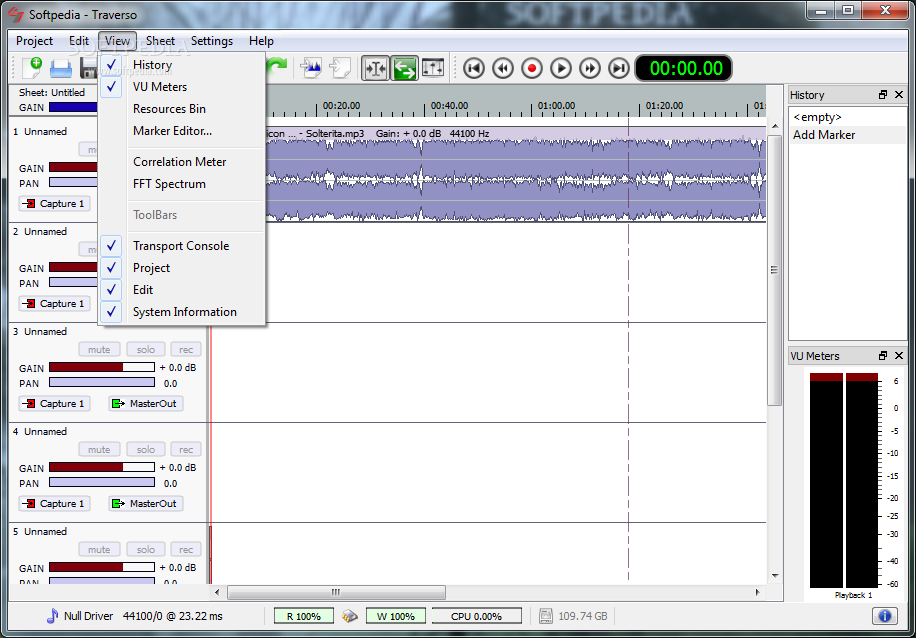
Task: Click track 4 MasterOut output button
Action: pyautogui.click(x=146, y=503)
